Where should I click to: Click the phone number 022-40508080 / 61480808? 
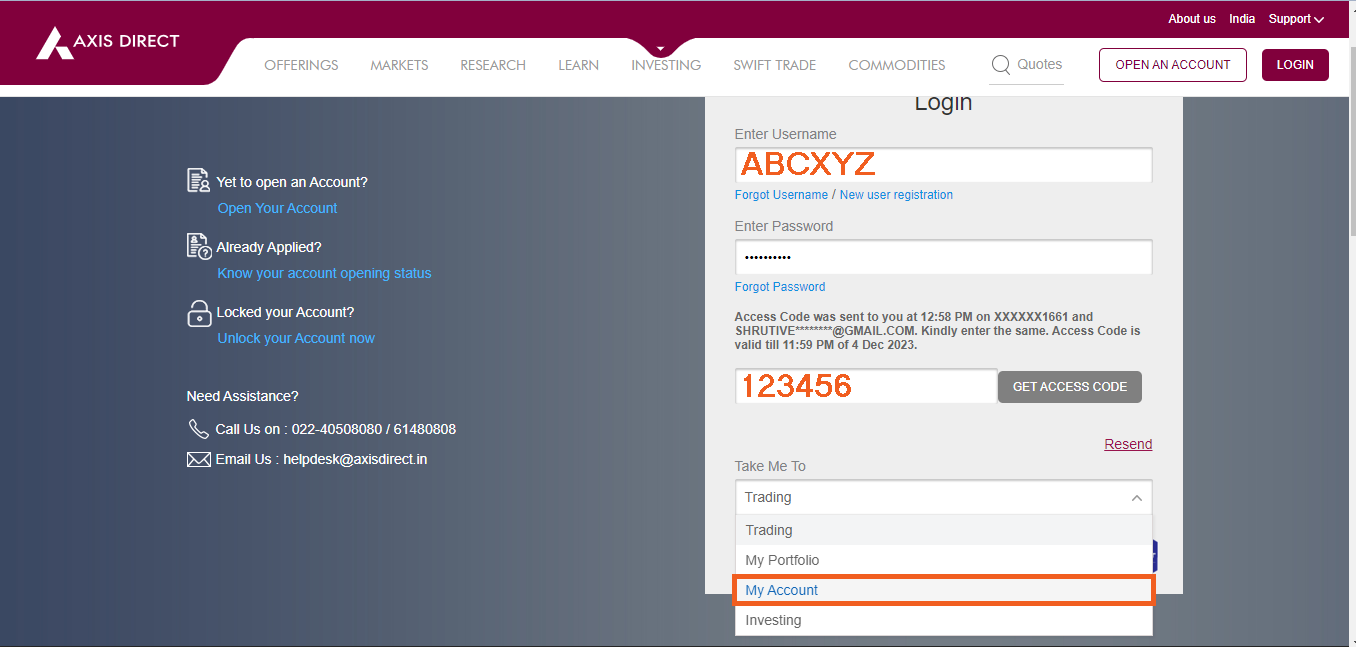(x=375, y=429)
